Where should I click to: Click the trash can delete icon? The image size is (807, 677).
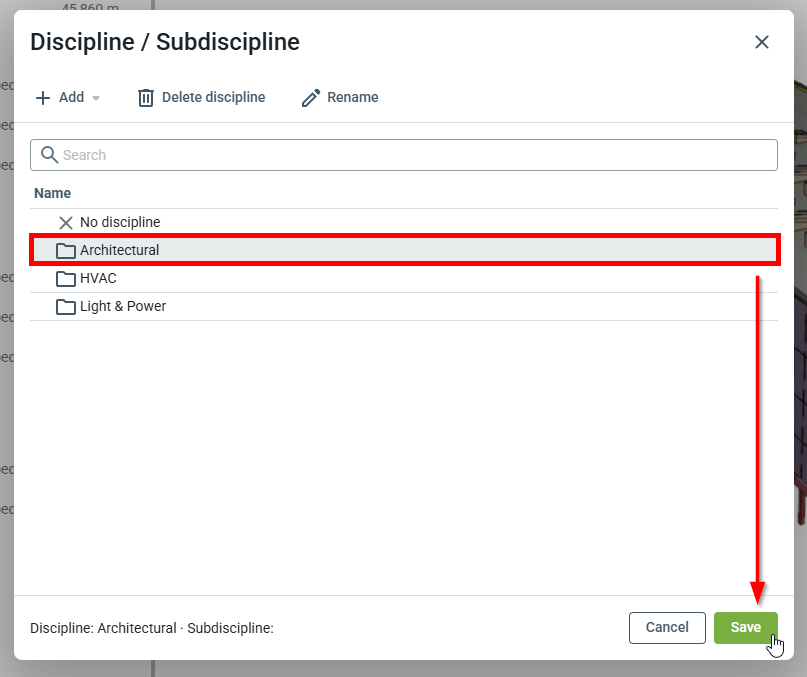click(146, 98)
